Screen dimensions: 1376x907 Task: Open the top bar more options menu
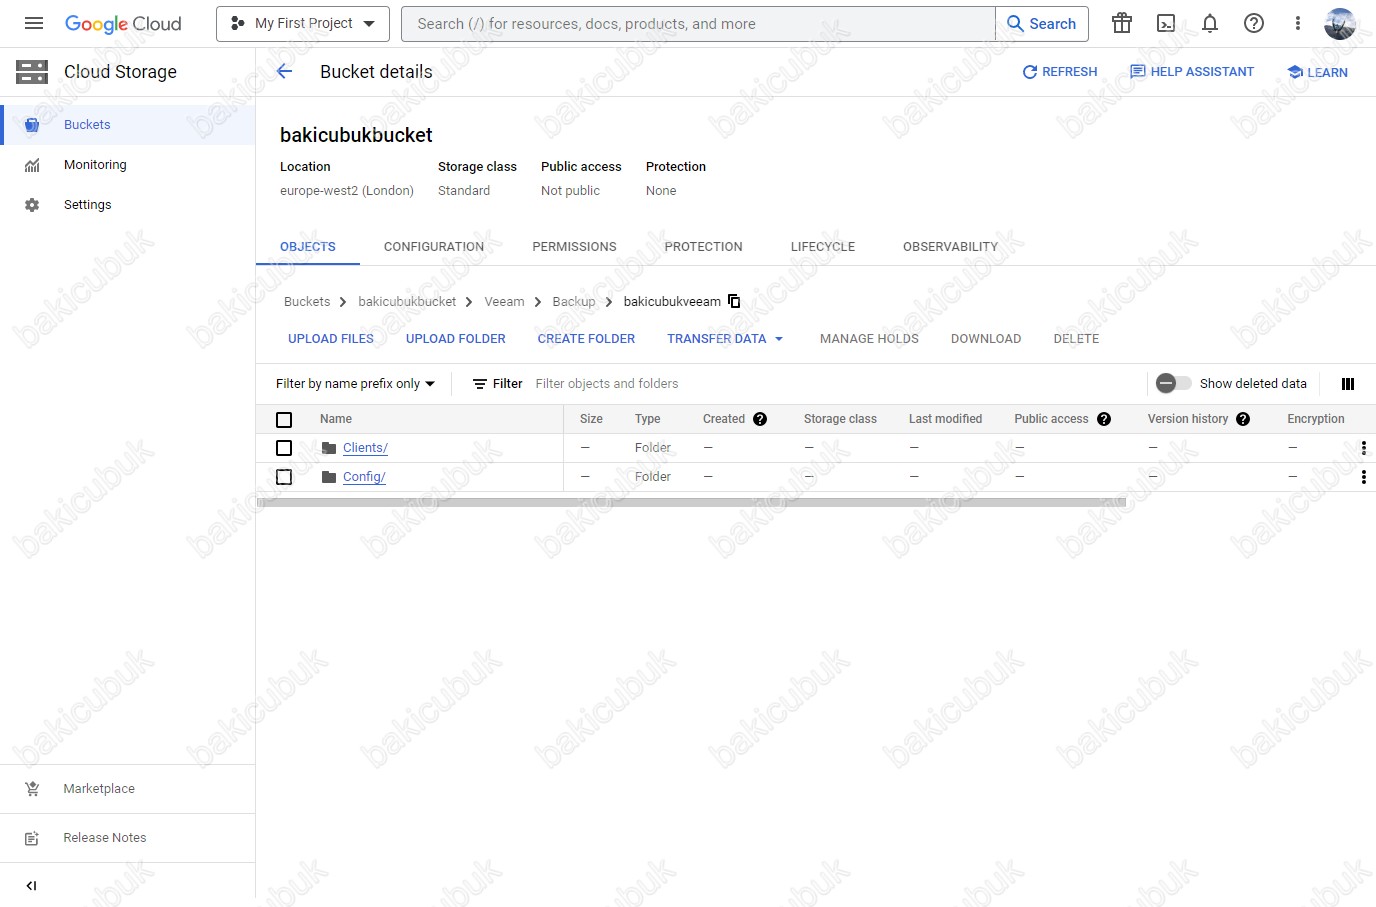(x=1298, y=23)
